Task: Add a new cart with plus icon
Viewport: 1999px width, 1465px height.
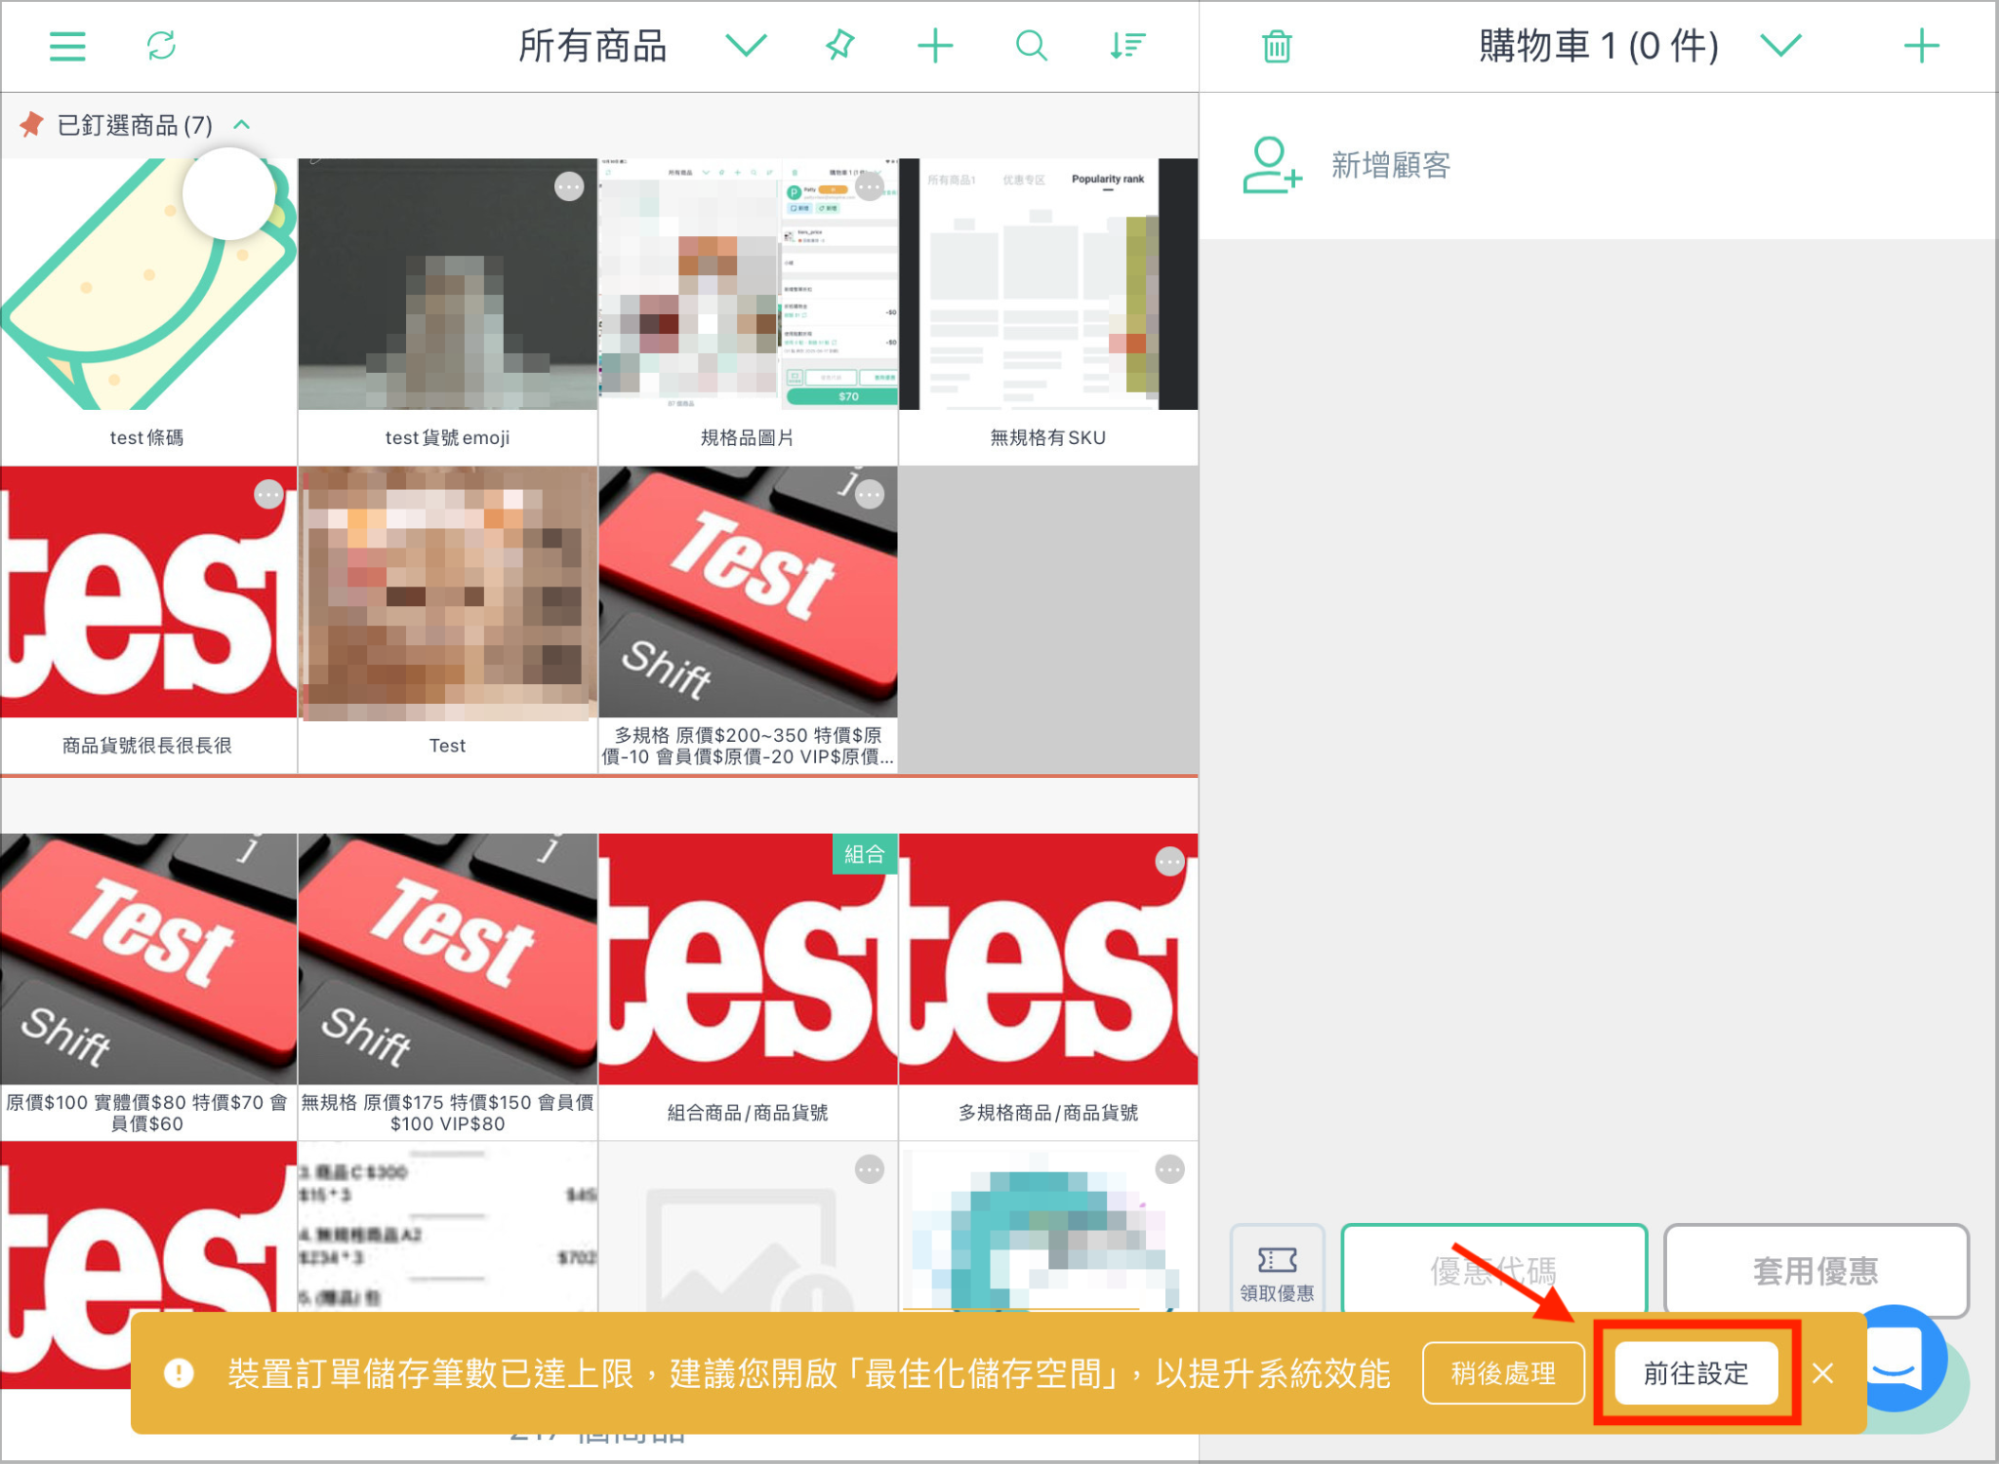Action: click(1920, 46)
